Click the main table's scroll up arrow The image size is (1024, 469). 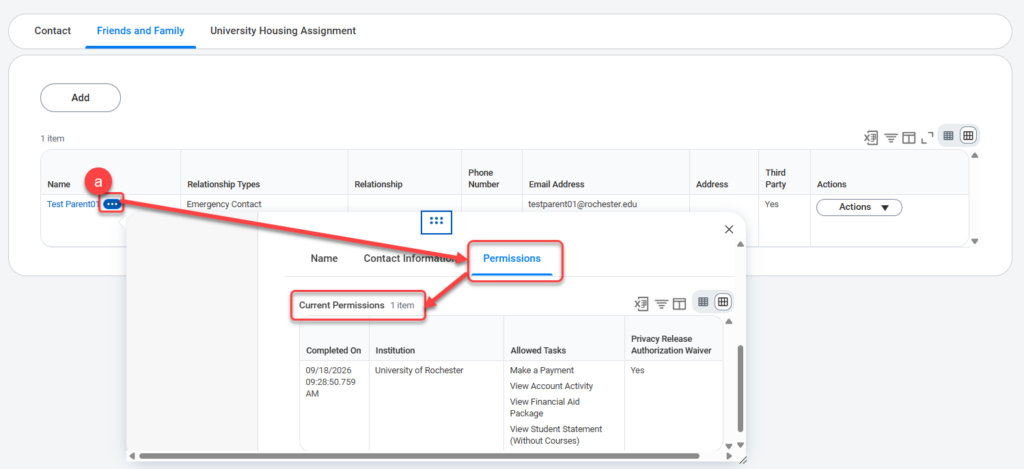point(975,155)
